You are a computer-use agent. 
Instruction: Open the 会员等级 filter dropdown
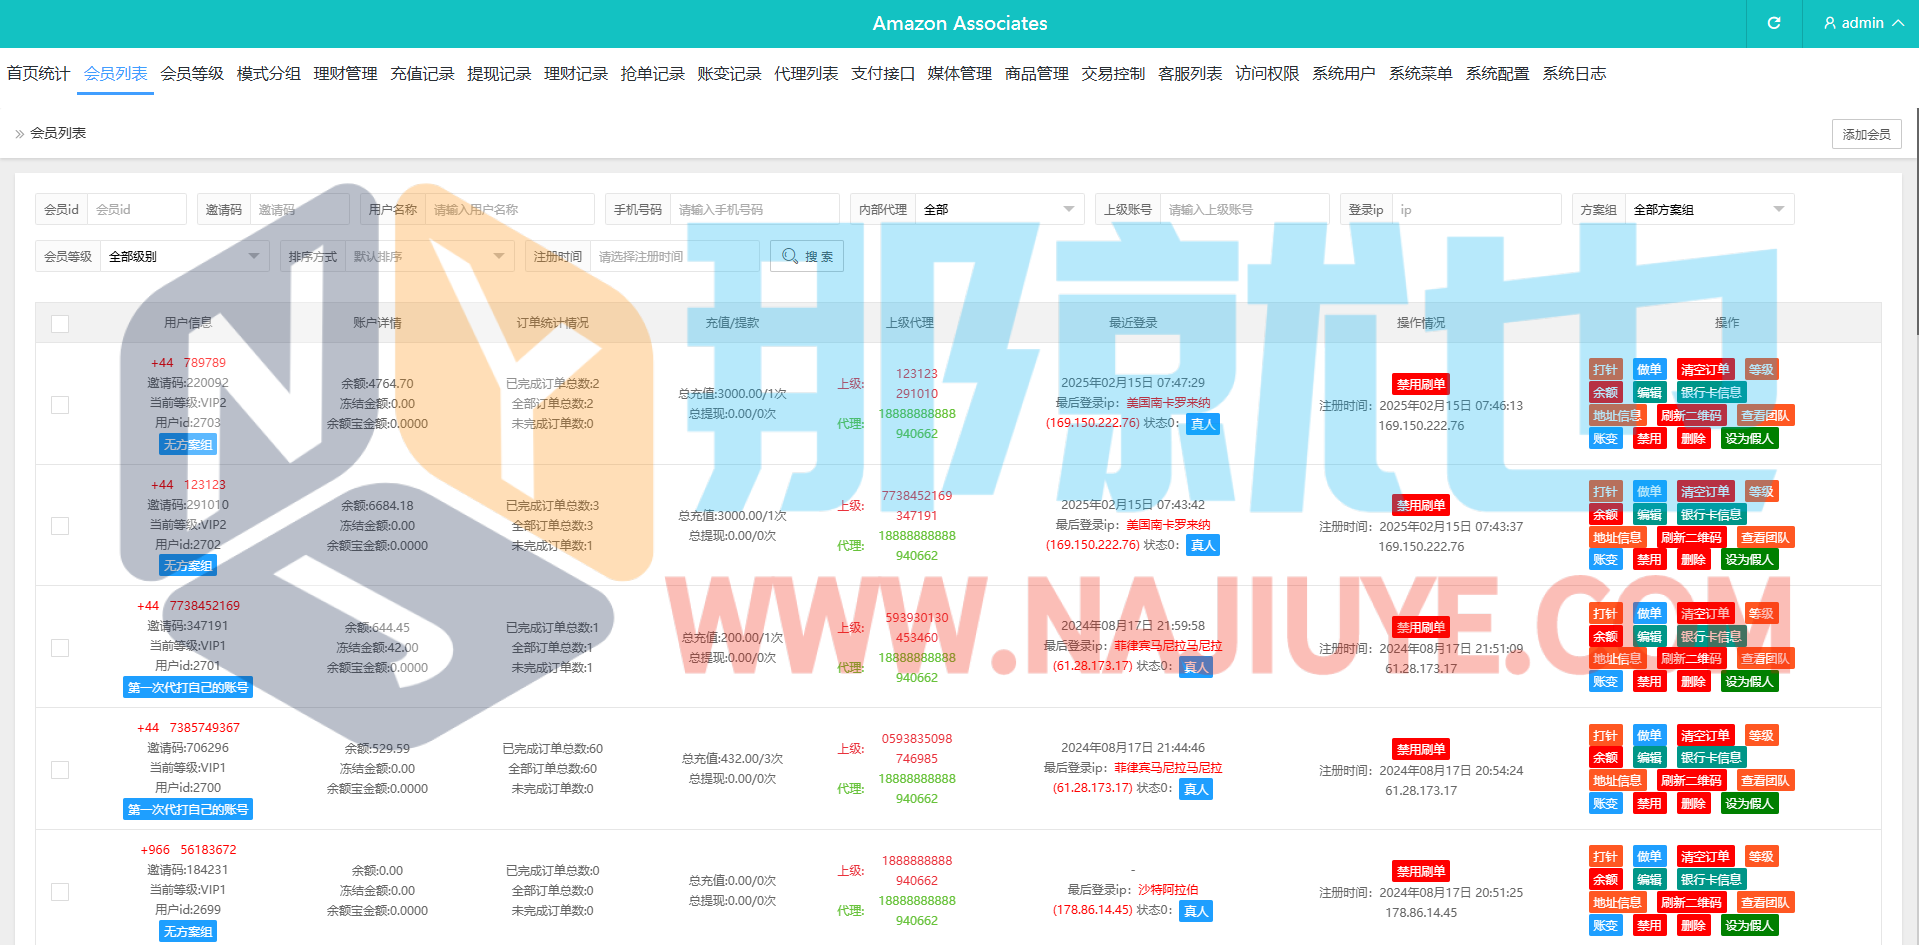coord(184,257)
